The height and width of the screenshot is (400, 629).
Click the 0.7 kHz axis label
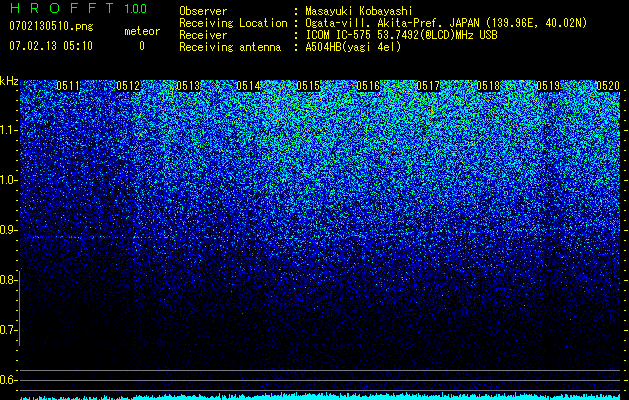tap(8, 330)
